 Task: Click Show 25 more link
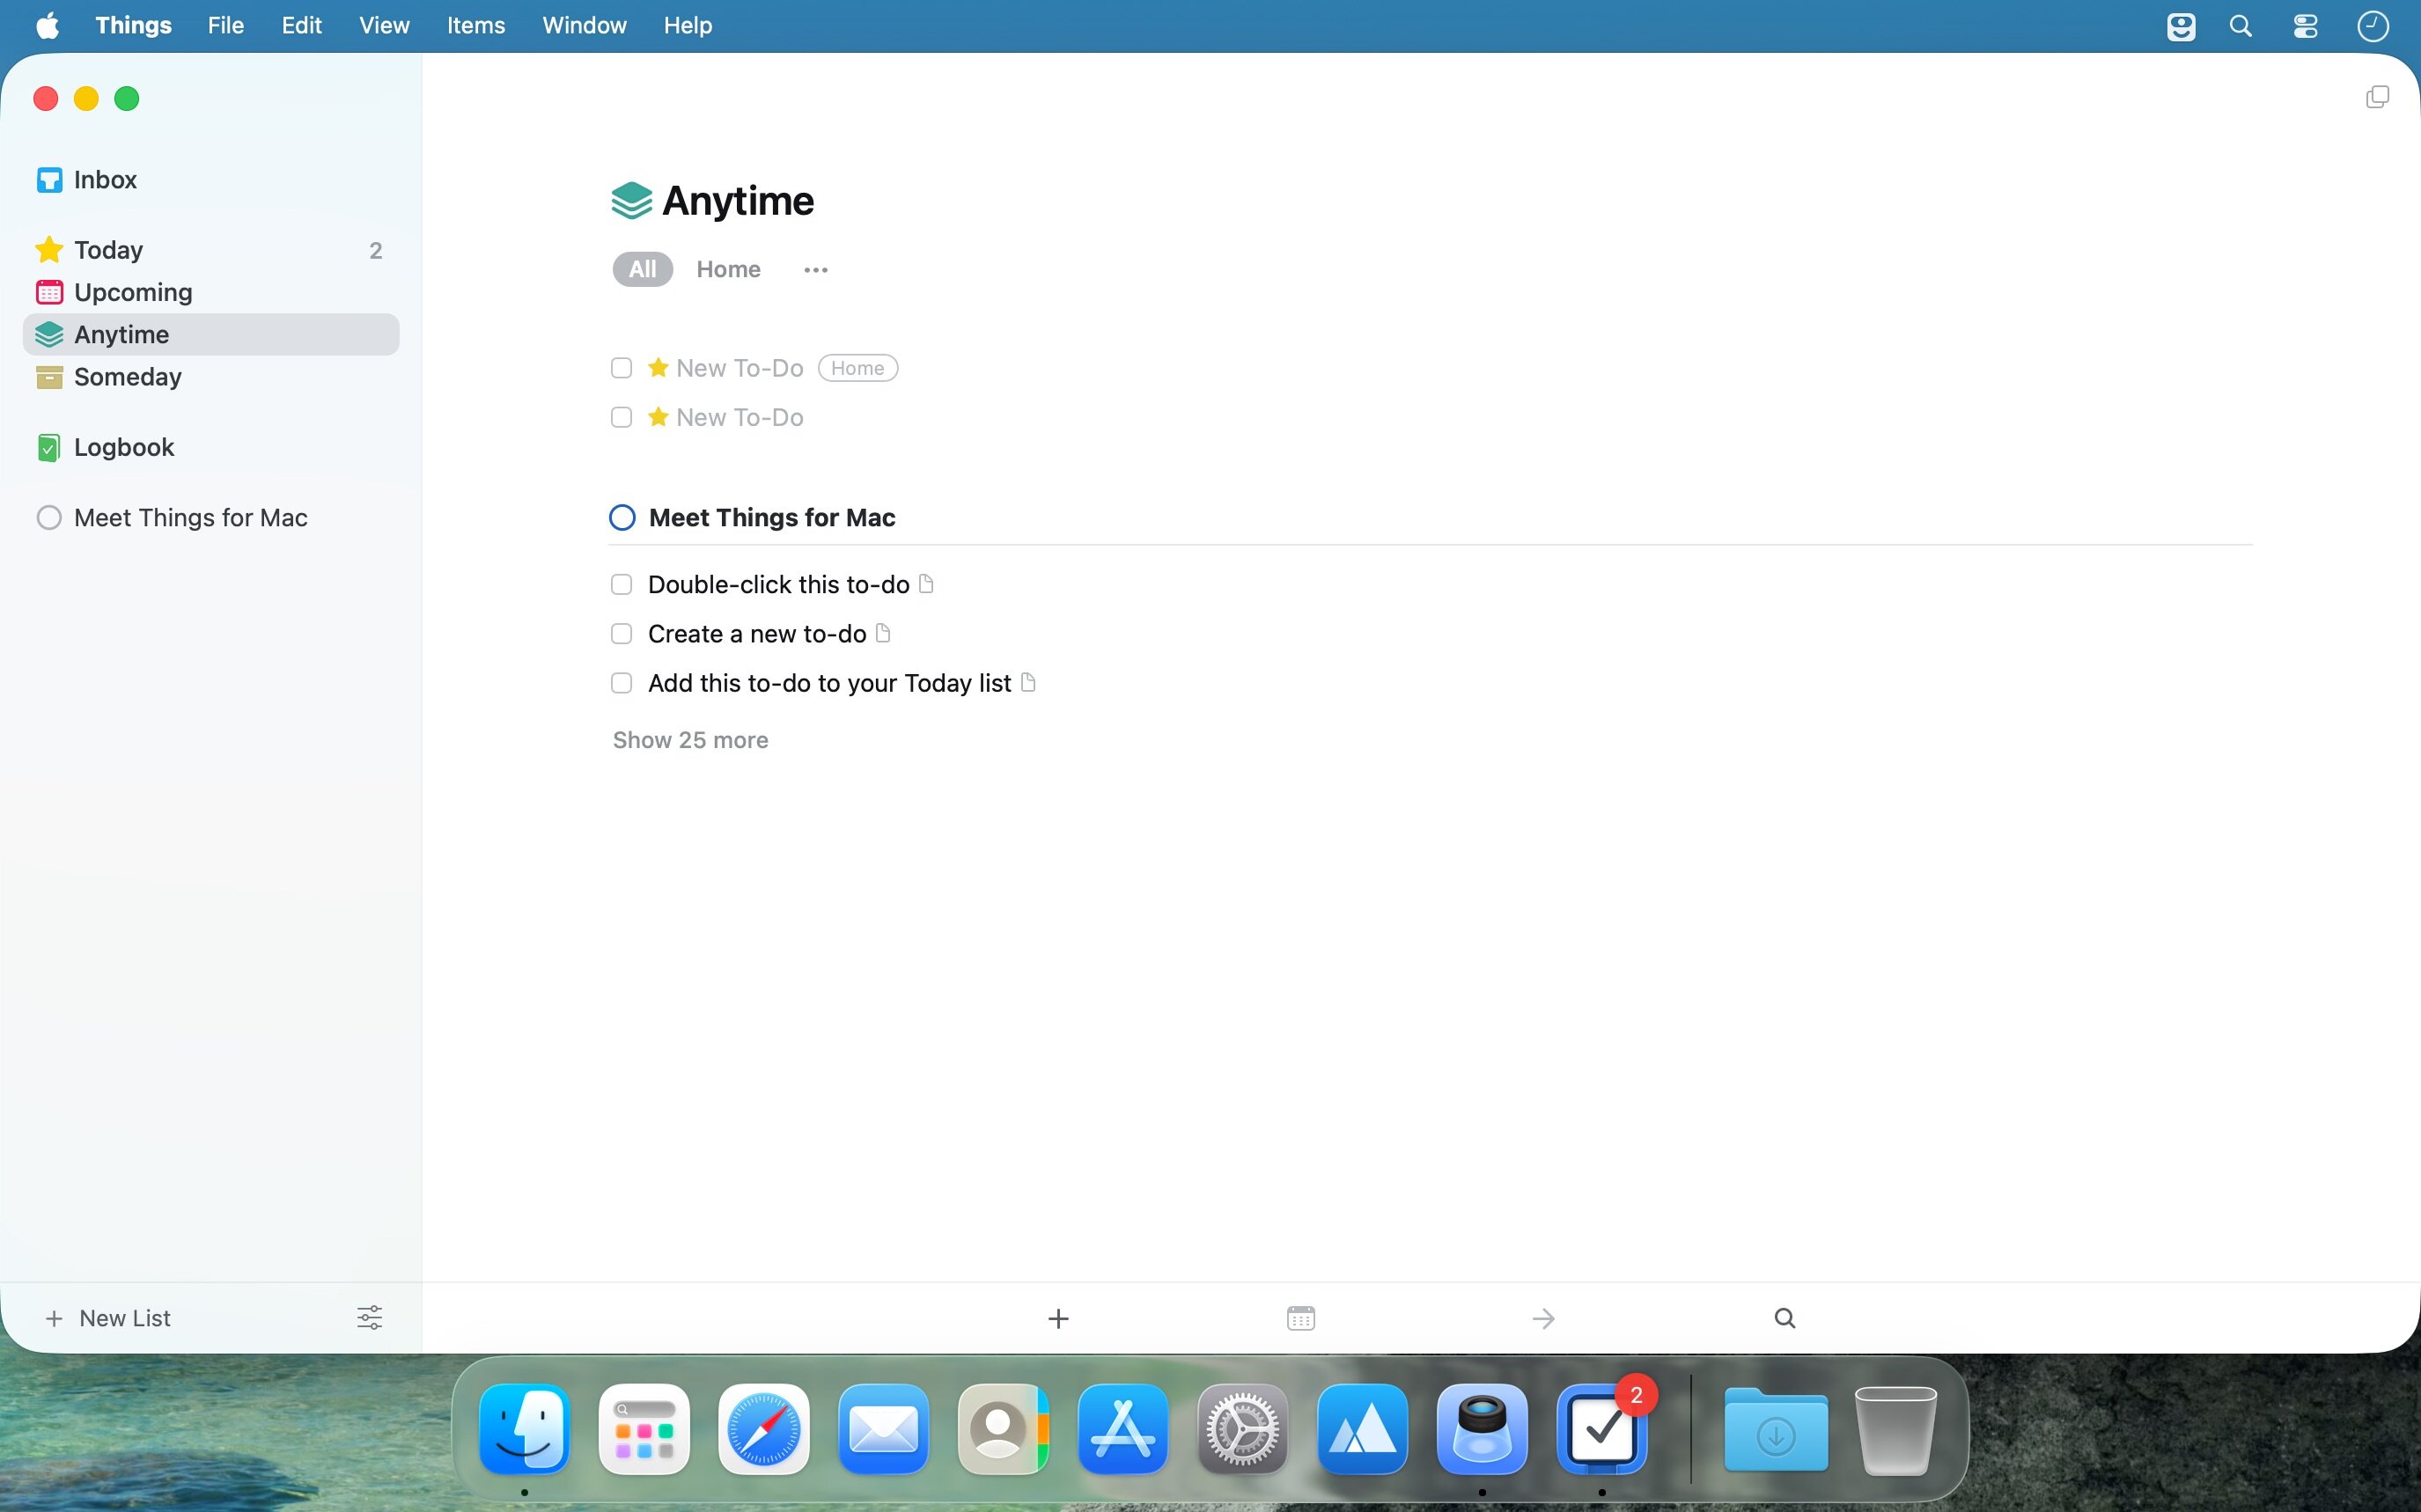point(690,740)
